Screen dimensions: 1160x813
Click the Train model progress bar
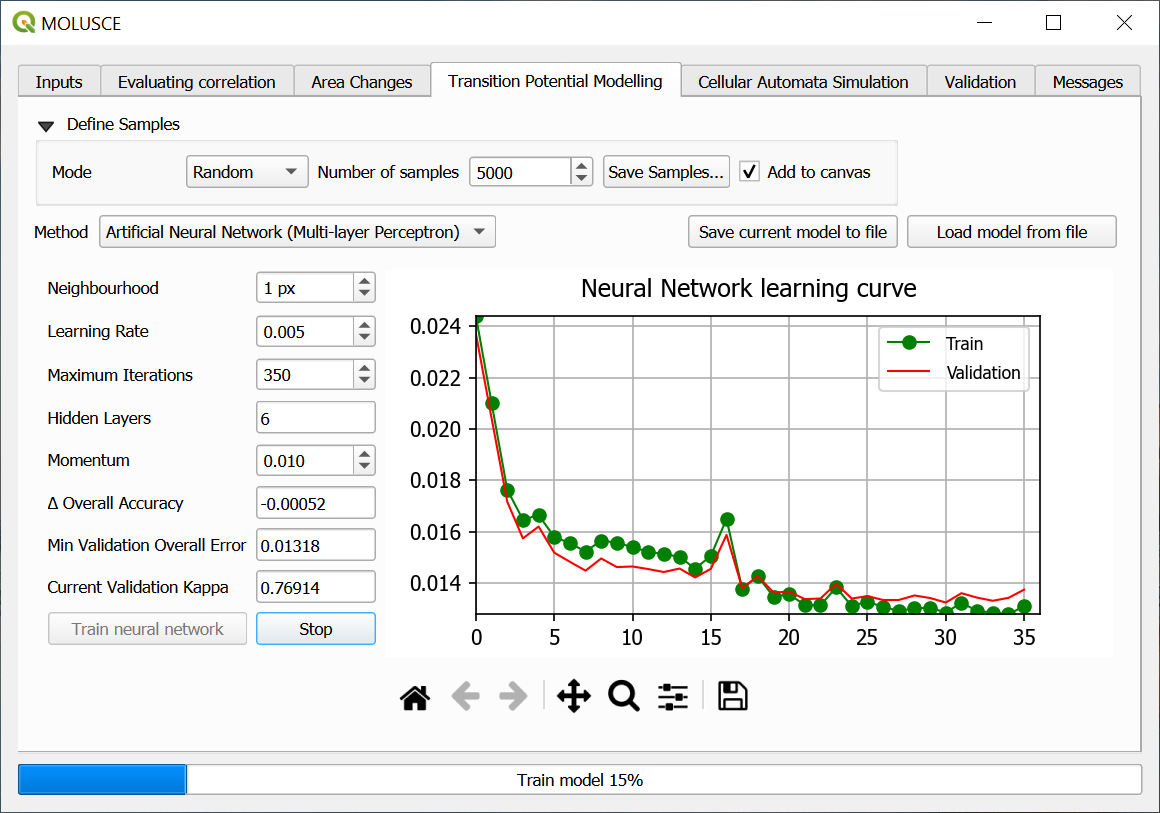click(x=580, y=780)
